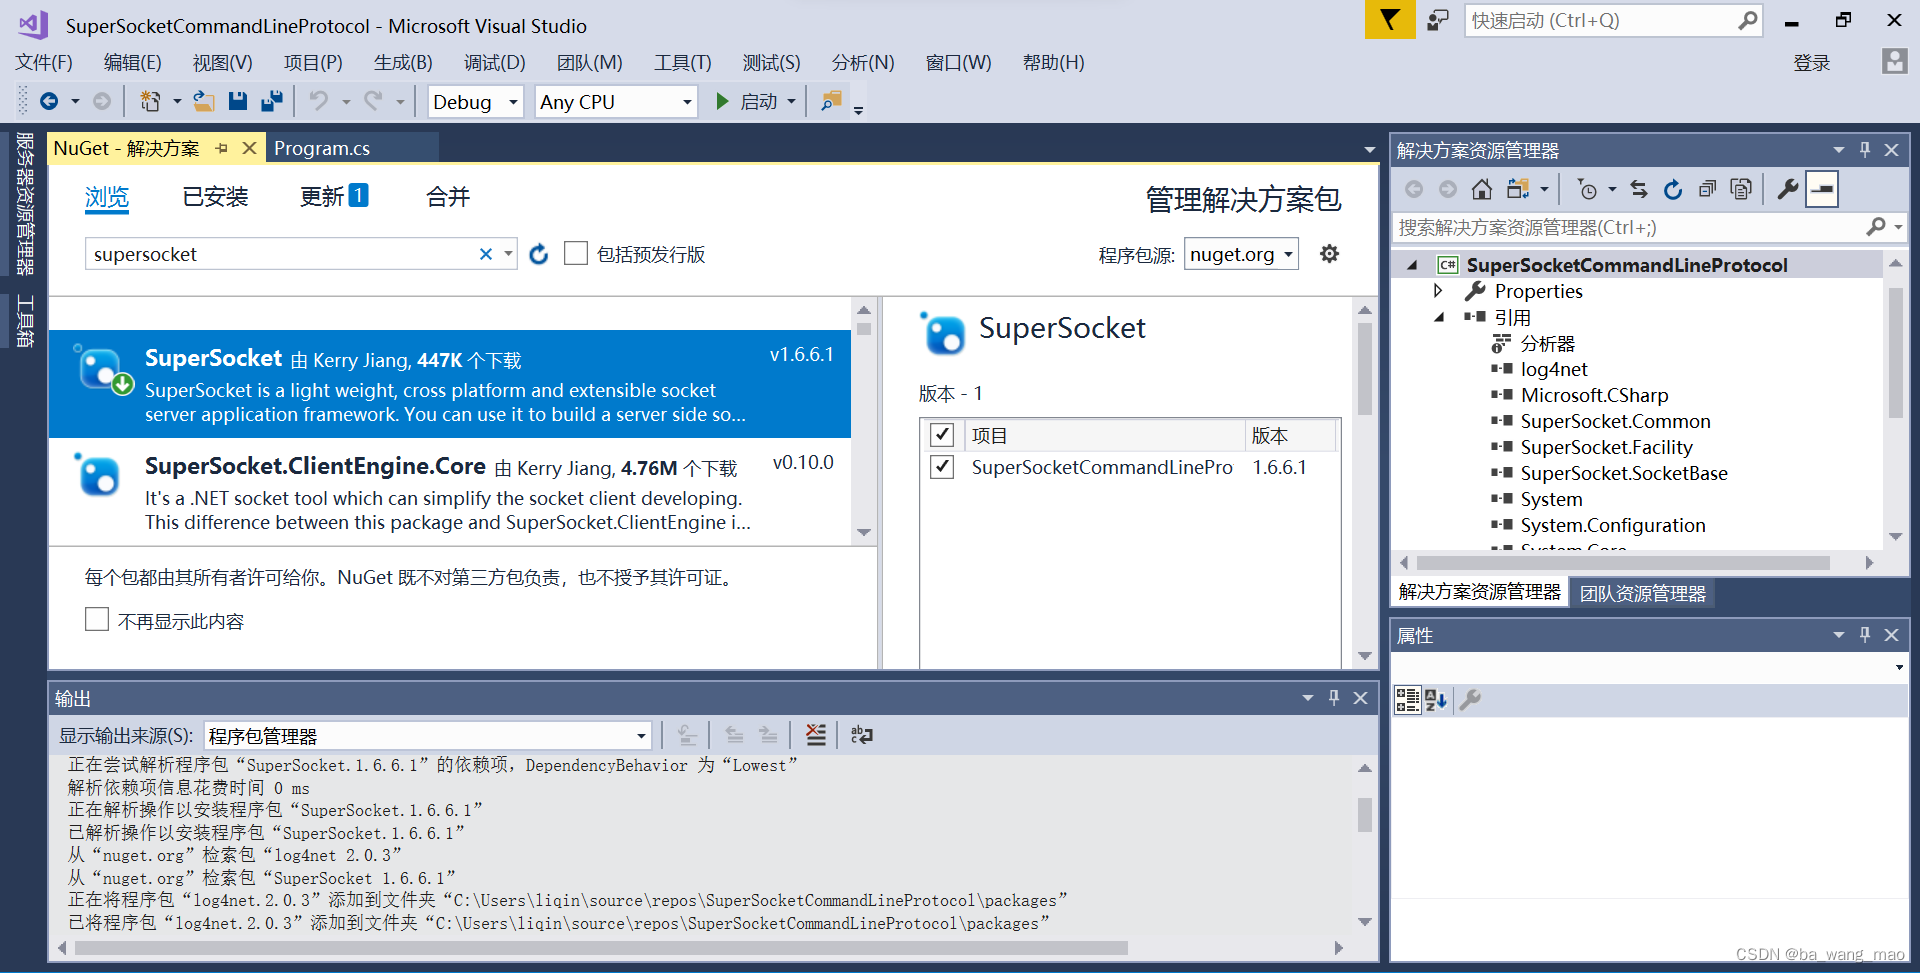Open the nuget.org package source dropdown
Image resolution: width=1920 pixels, height=973 pixels.
(x=1241, y=254)
